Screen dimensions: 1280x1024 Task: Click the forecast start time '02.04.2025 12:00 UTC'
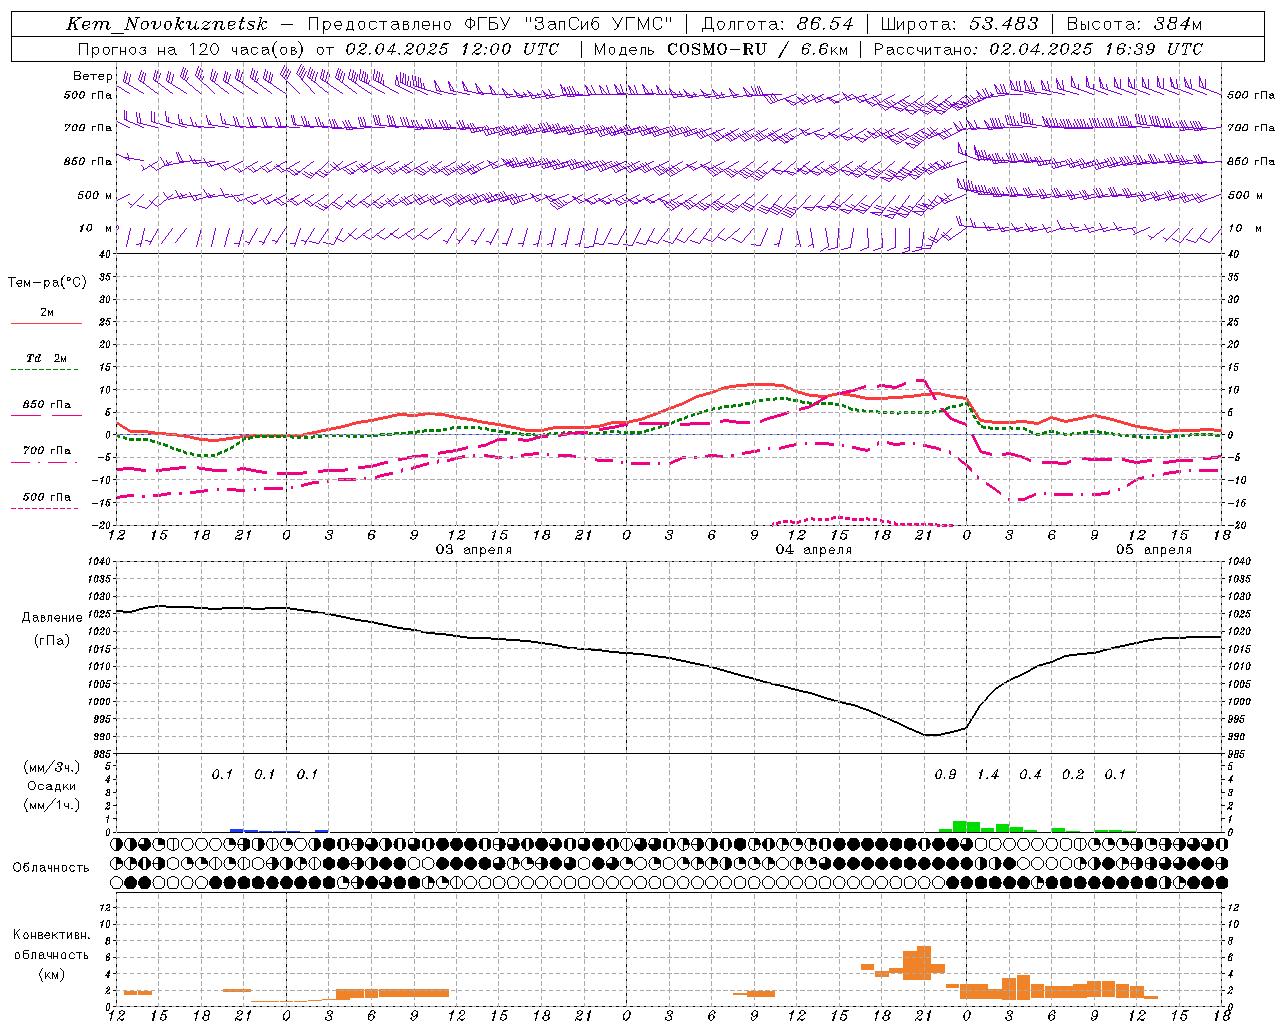pos(452,49)
